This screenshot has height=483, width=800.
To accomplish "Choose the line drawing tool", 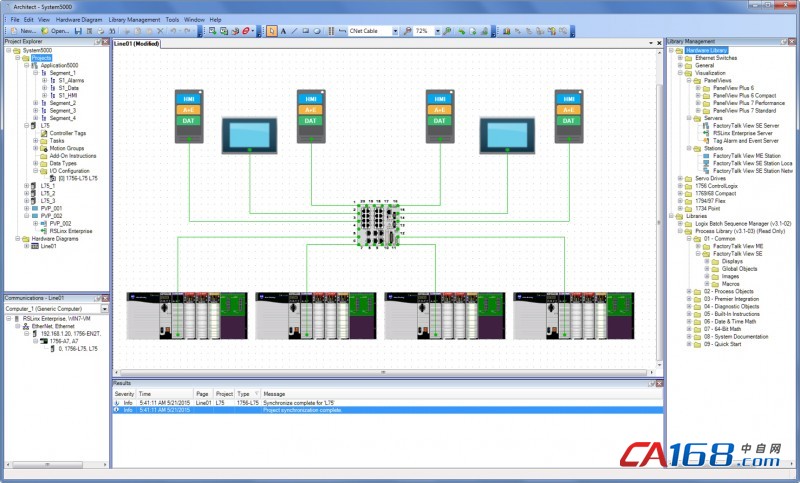I will click(294, 31).
